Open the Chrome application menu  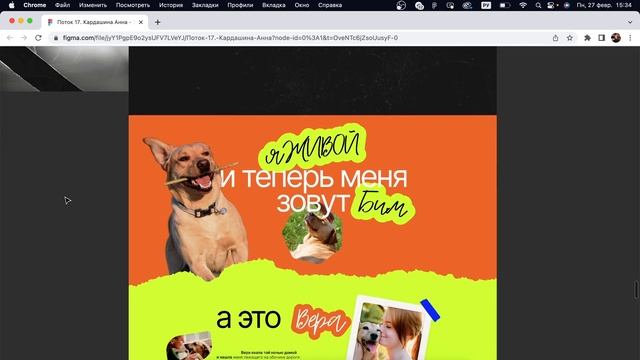(35, 5)
